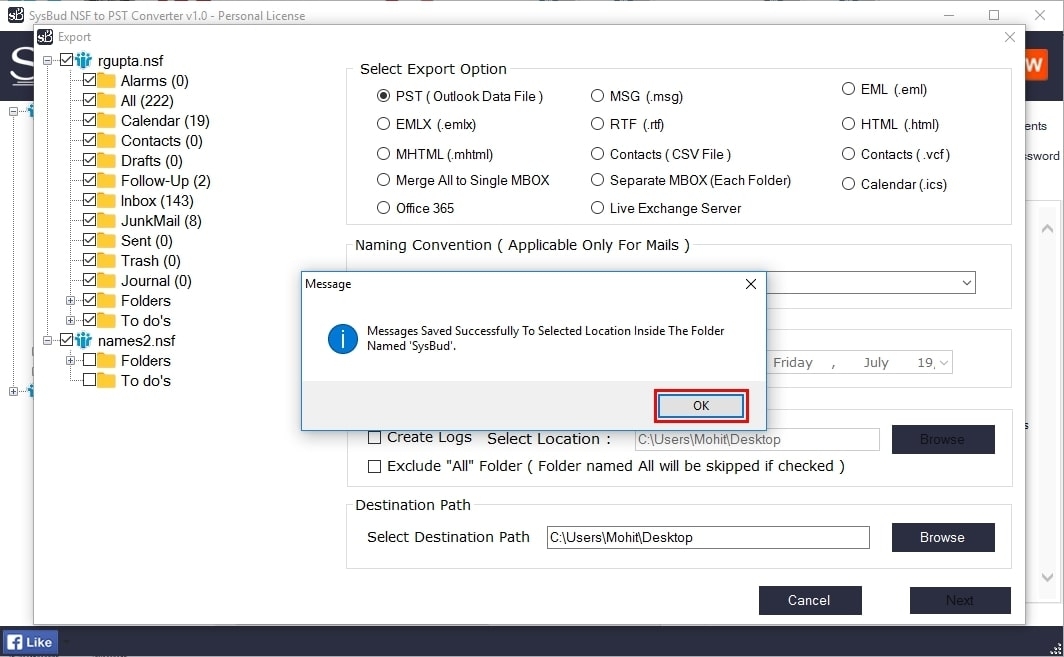Select Merge All to Single MBOX option
Image resolution: width=1064 pixels, height=657 pixels.
click(x=383, y=180)
